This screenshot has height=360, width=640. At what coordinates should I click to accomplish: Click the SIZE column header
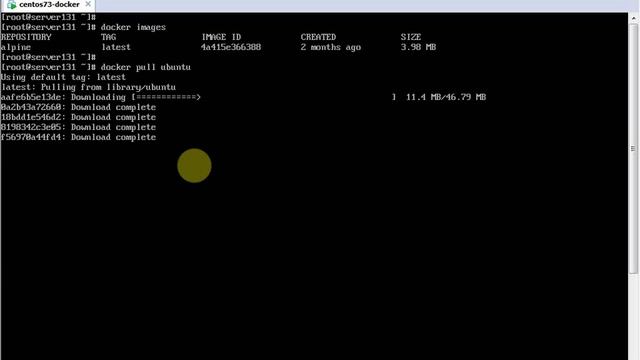pyautogui.click(x=411, y=37)
